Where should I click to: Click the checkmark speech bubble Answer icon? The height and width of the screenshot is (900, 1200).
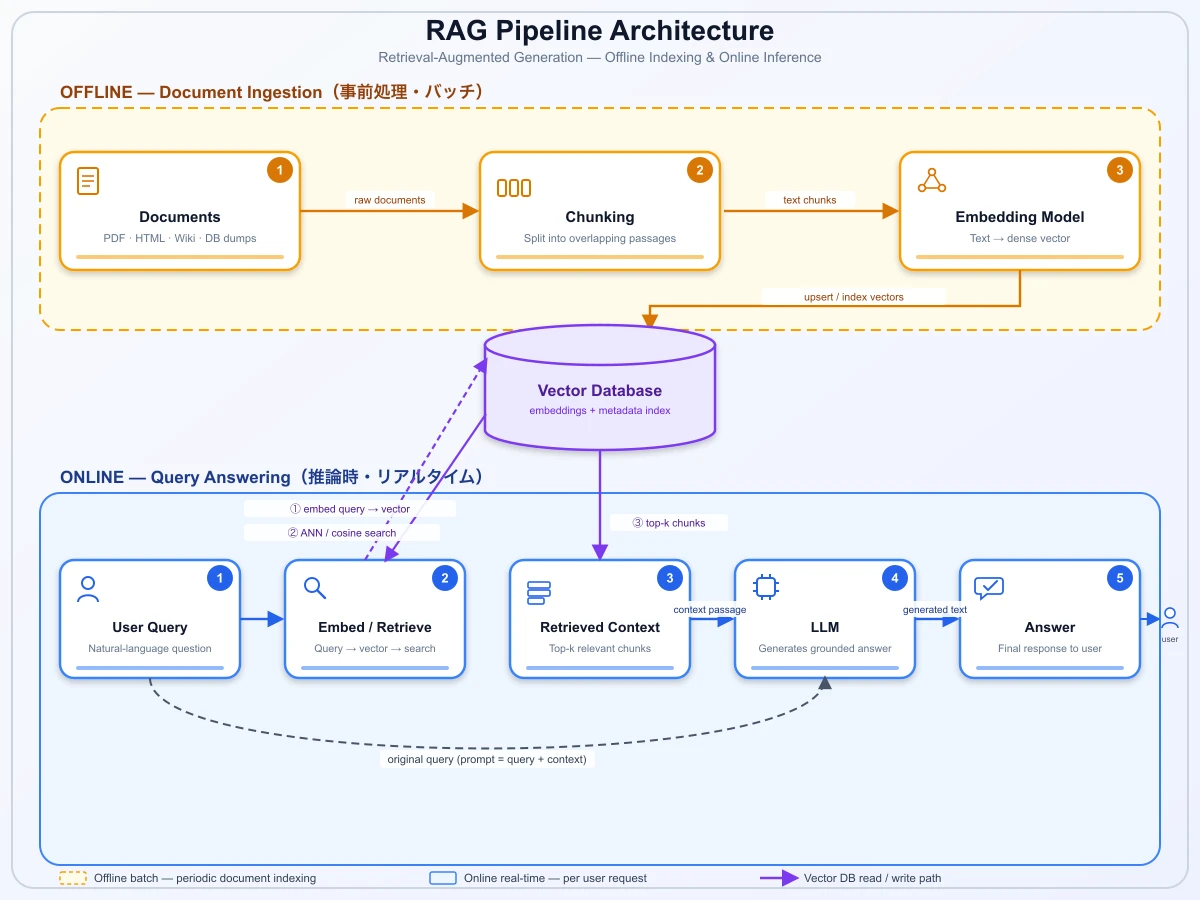pyautogui.click(x=989, y=588)
